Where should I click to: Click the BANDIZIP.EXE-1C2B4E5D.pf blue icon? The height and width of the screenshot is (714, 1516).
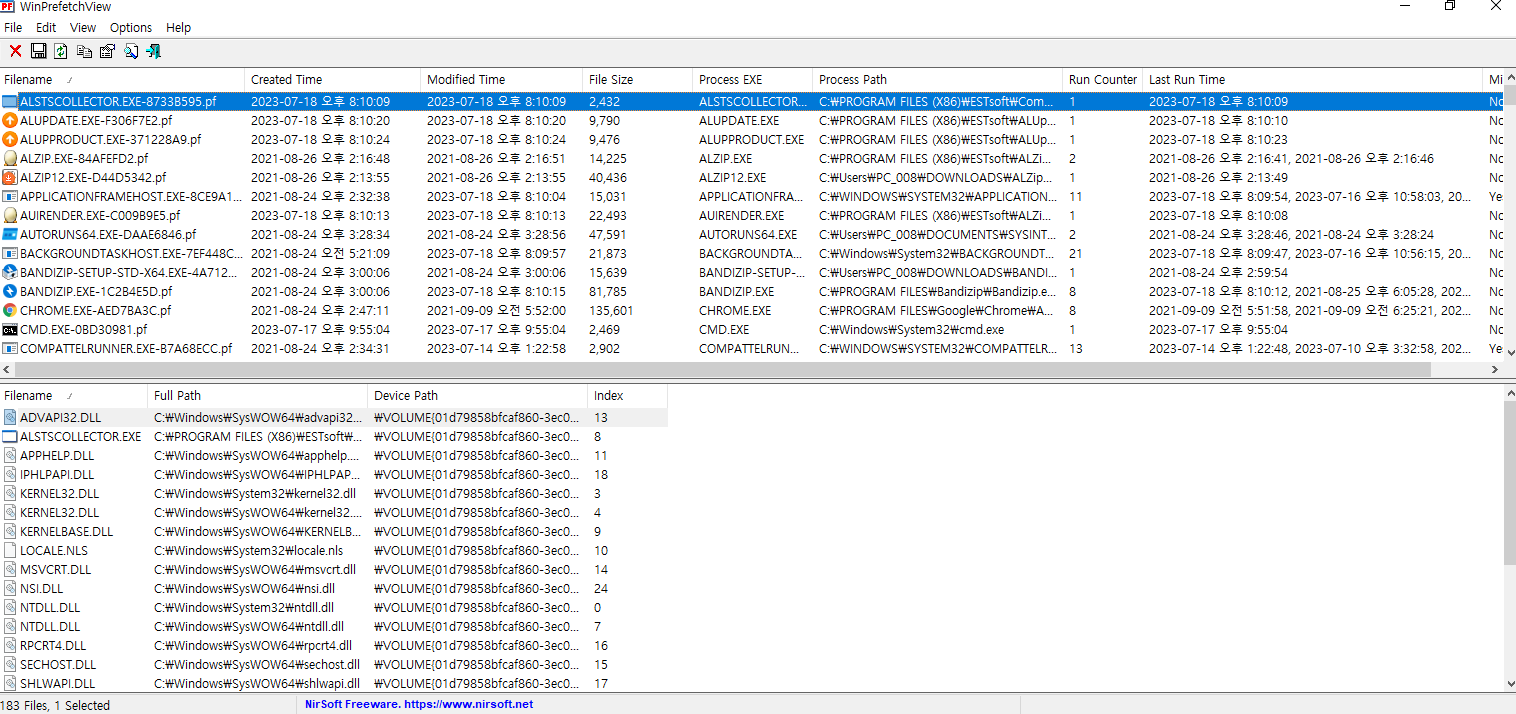(10, 292)
